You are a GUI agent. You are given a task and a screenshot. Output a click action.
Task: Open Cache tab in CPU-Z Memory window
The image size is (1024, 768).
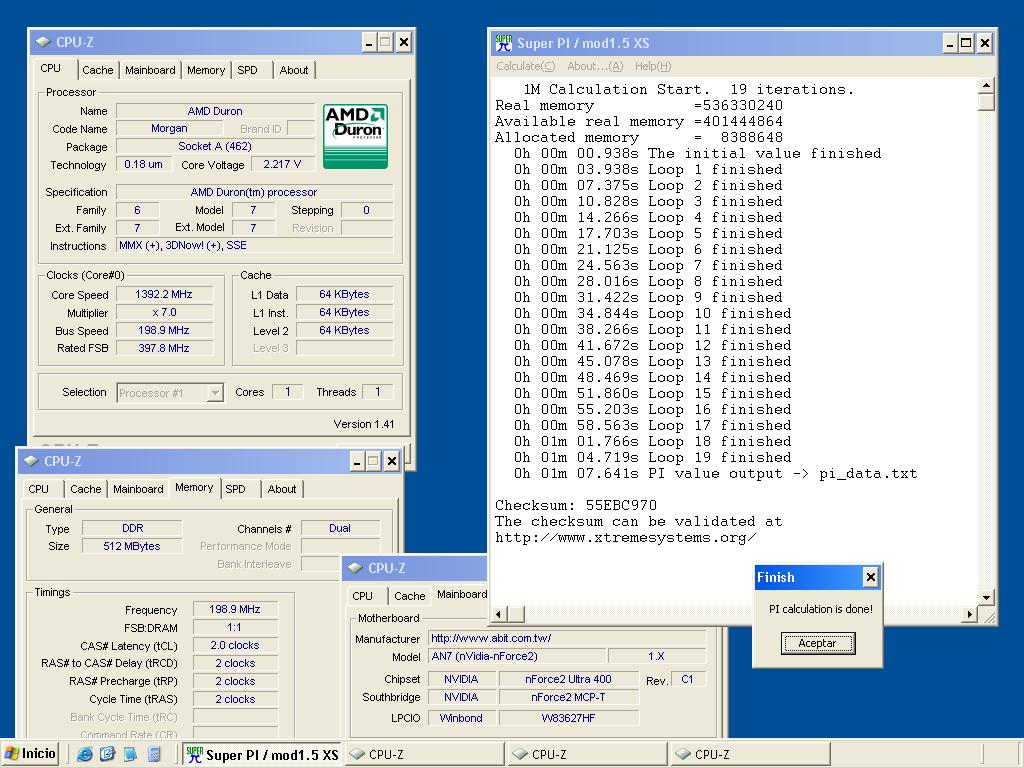click(x=86, y=489)
